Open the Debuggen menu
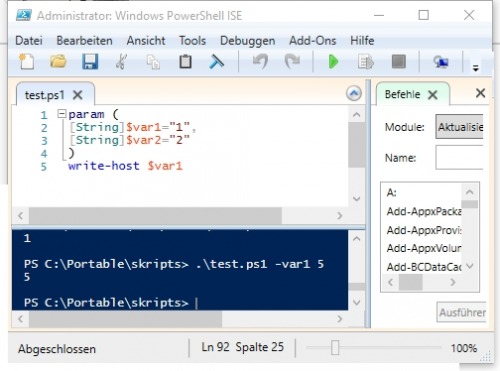Viewport: 500px width, 371px height. click(247, 41)
